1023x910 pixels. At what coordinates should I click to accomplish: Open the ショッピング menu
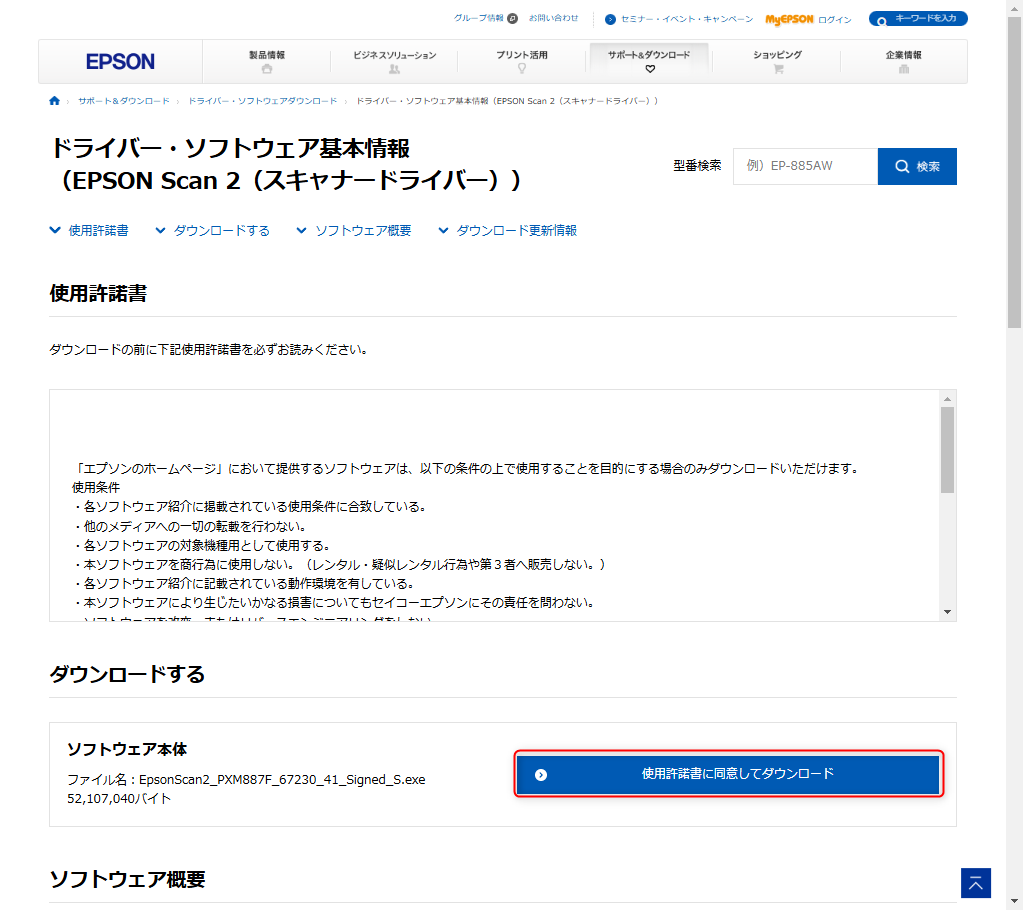777,61
